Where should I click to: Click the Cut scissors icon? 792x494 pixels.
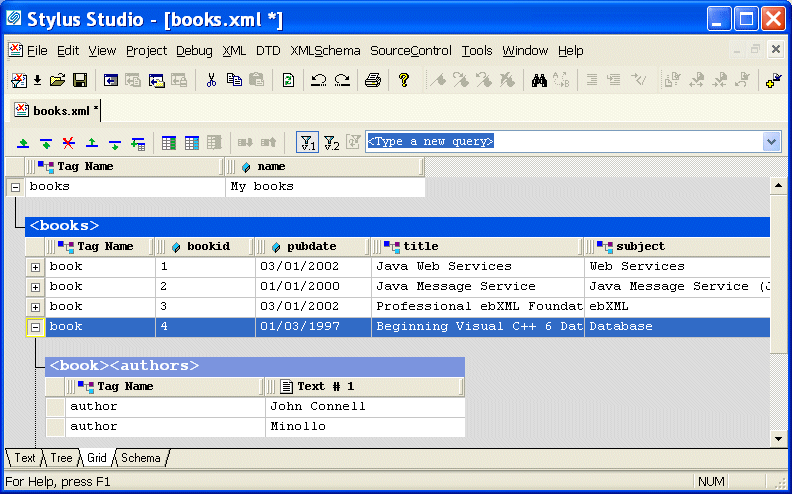(211, 81)
